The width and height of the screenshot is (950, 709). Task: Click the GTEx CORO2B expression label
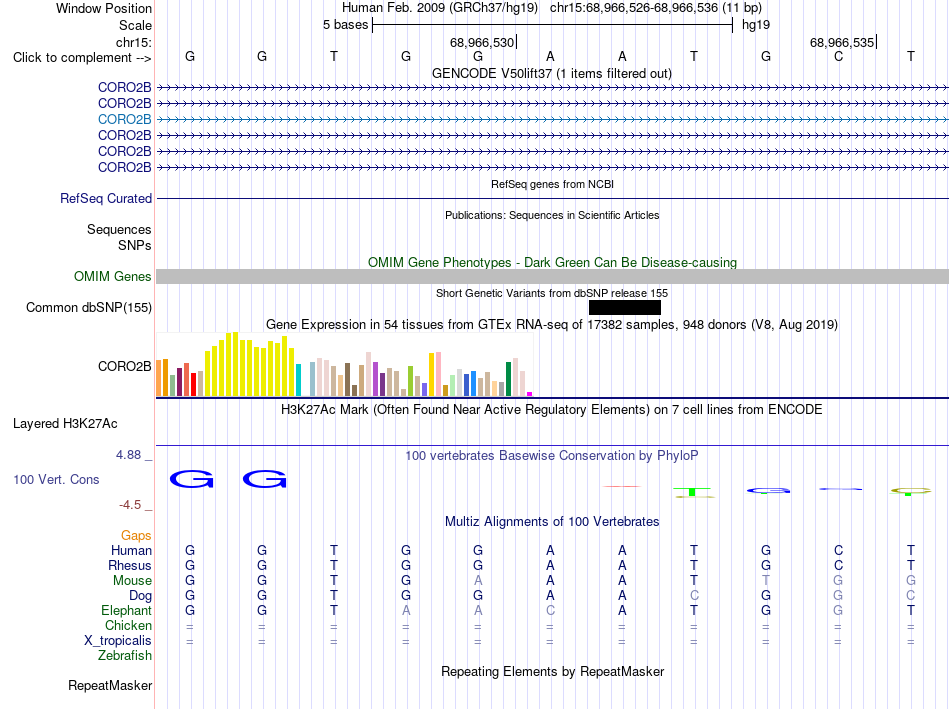click(125, 367)
